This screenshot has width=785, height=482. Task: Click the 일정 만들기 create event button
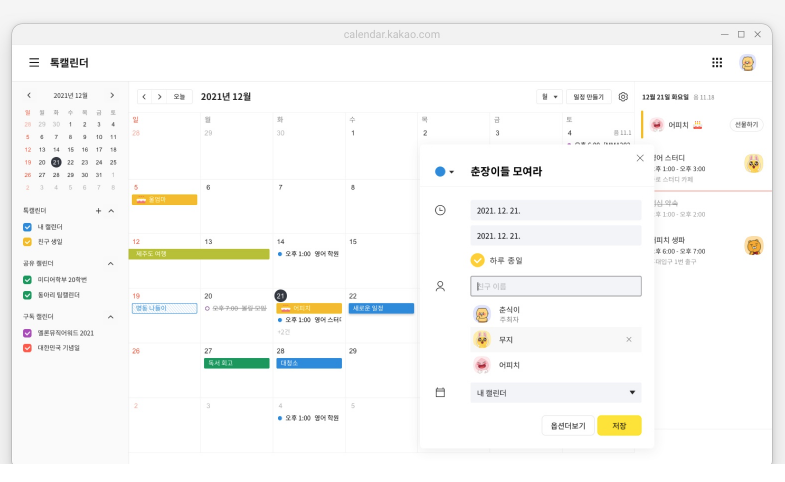coord(589,97)
